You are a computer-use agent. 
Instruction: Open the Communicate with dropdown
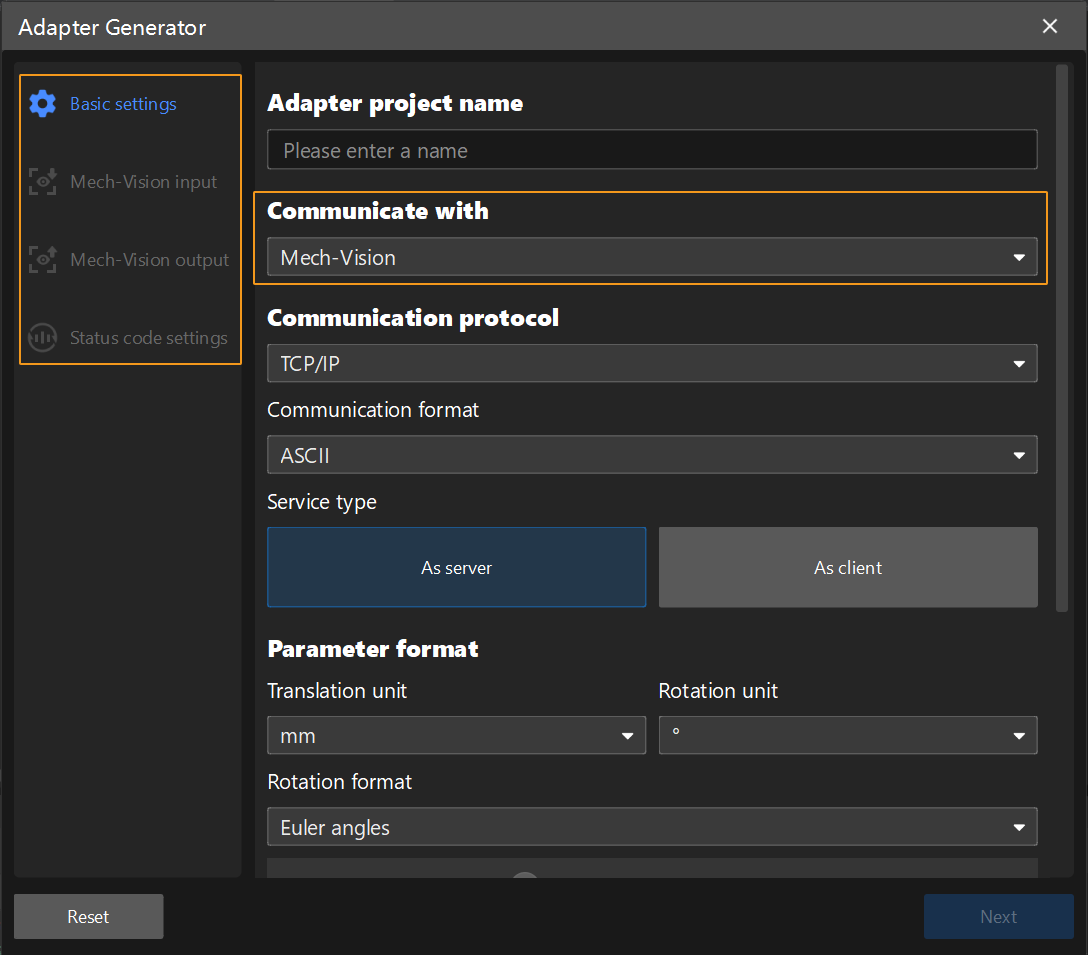point(652,257)
